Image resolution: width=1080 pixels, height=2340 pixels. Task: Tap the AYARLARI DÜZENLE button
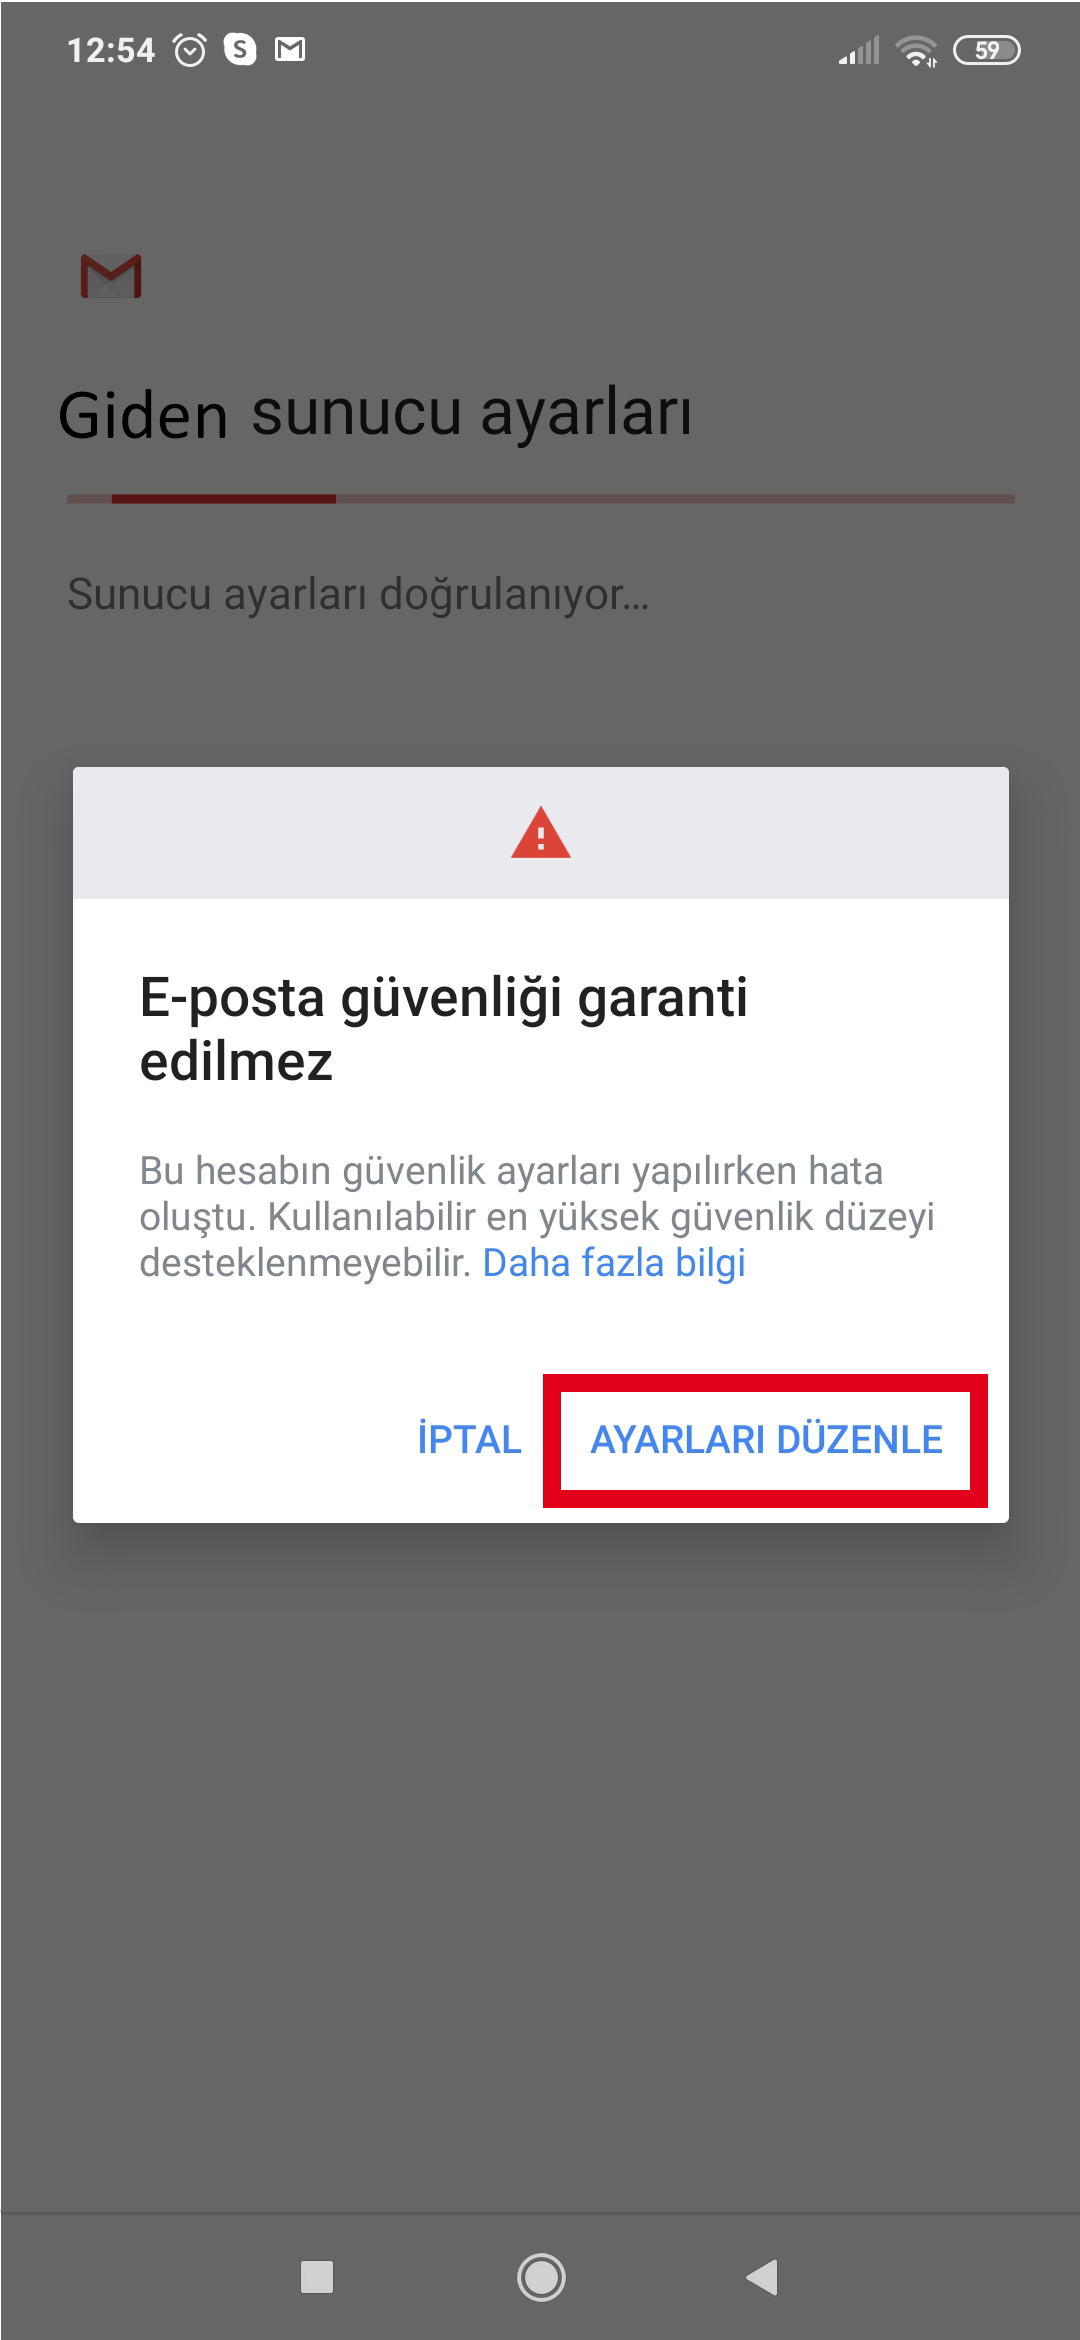(766, 1440)
